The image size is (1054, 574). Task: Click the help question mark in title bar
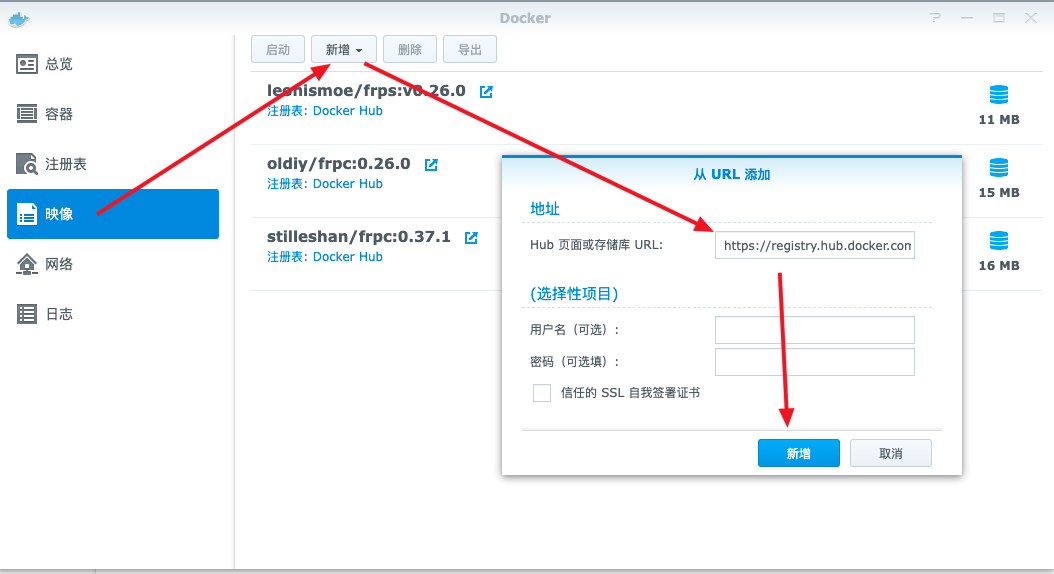(935, 18)
